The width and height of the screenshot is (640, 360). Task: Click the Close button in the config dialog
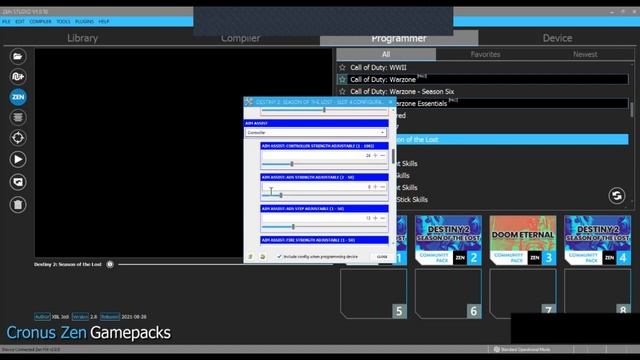coord(382,257)
